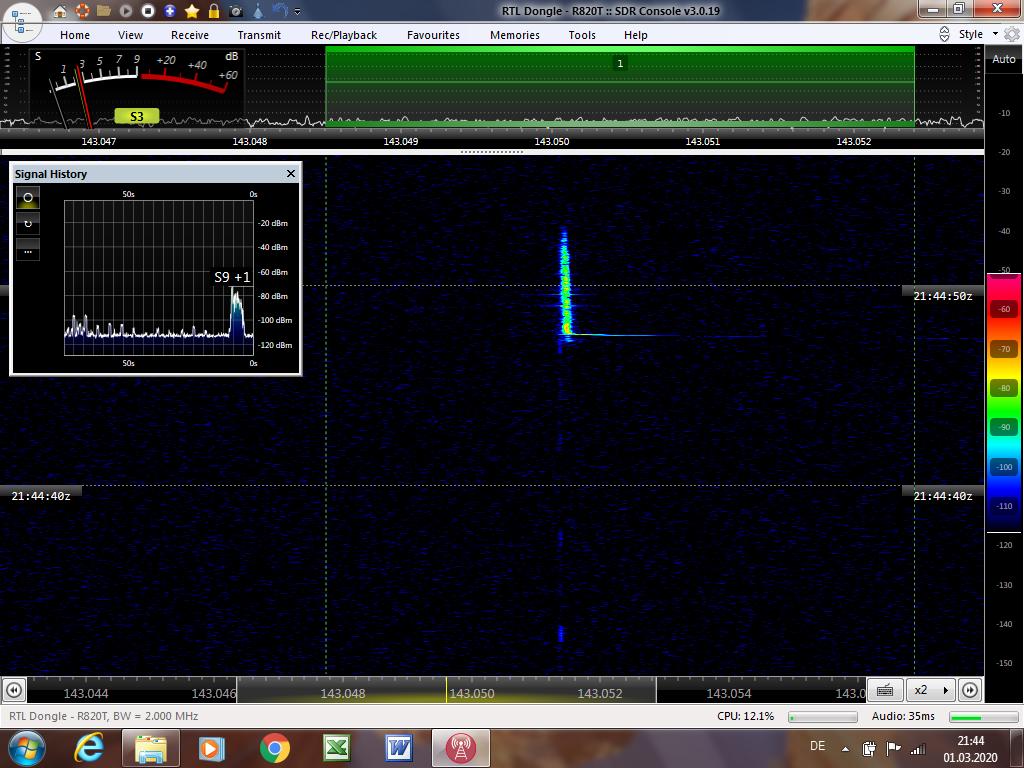This screenshot has width=1024, height=768.
Task: Click the highlighted span in frequency navigator
Action: click(x=446, y=690)
